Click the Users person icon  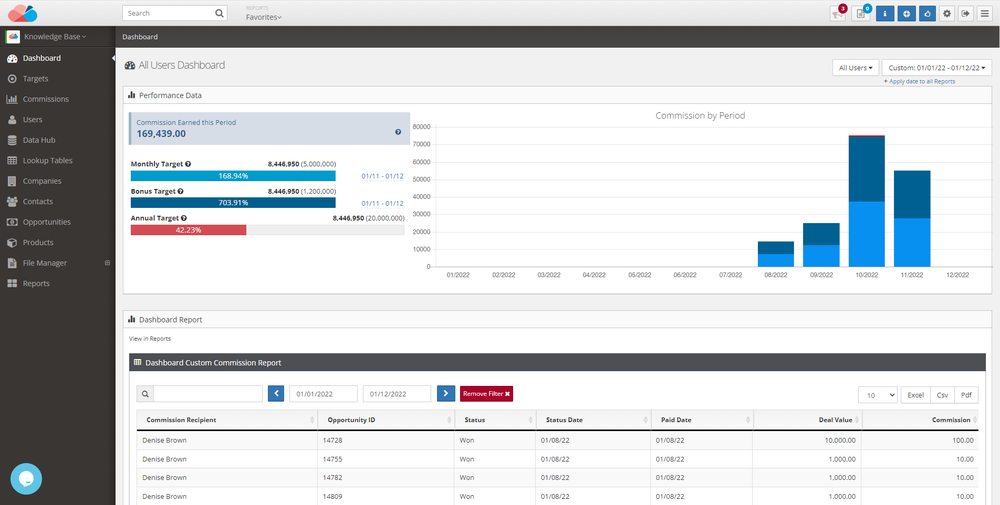(12, 119)
